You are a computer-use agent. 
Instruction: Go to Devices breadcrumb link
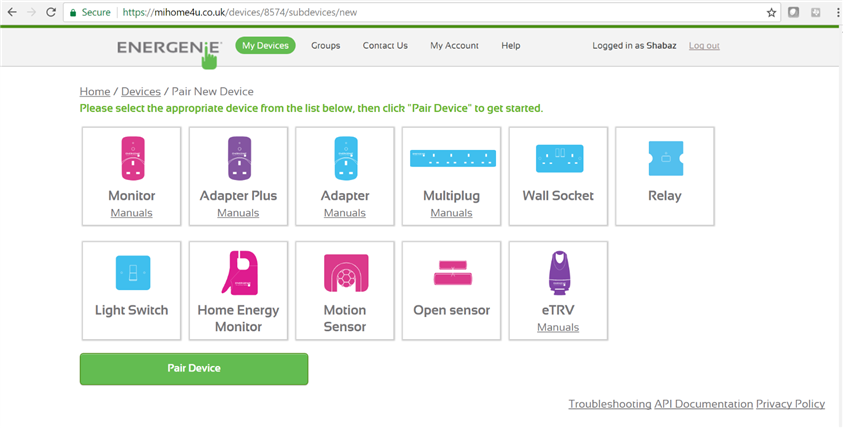[x=141, y=91]
